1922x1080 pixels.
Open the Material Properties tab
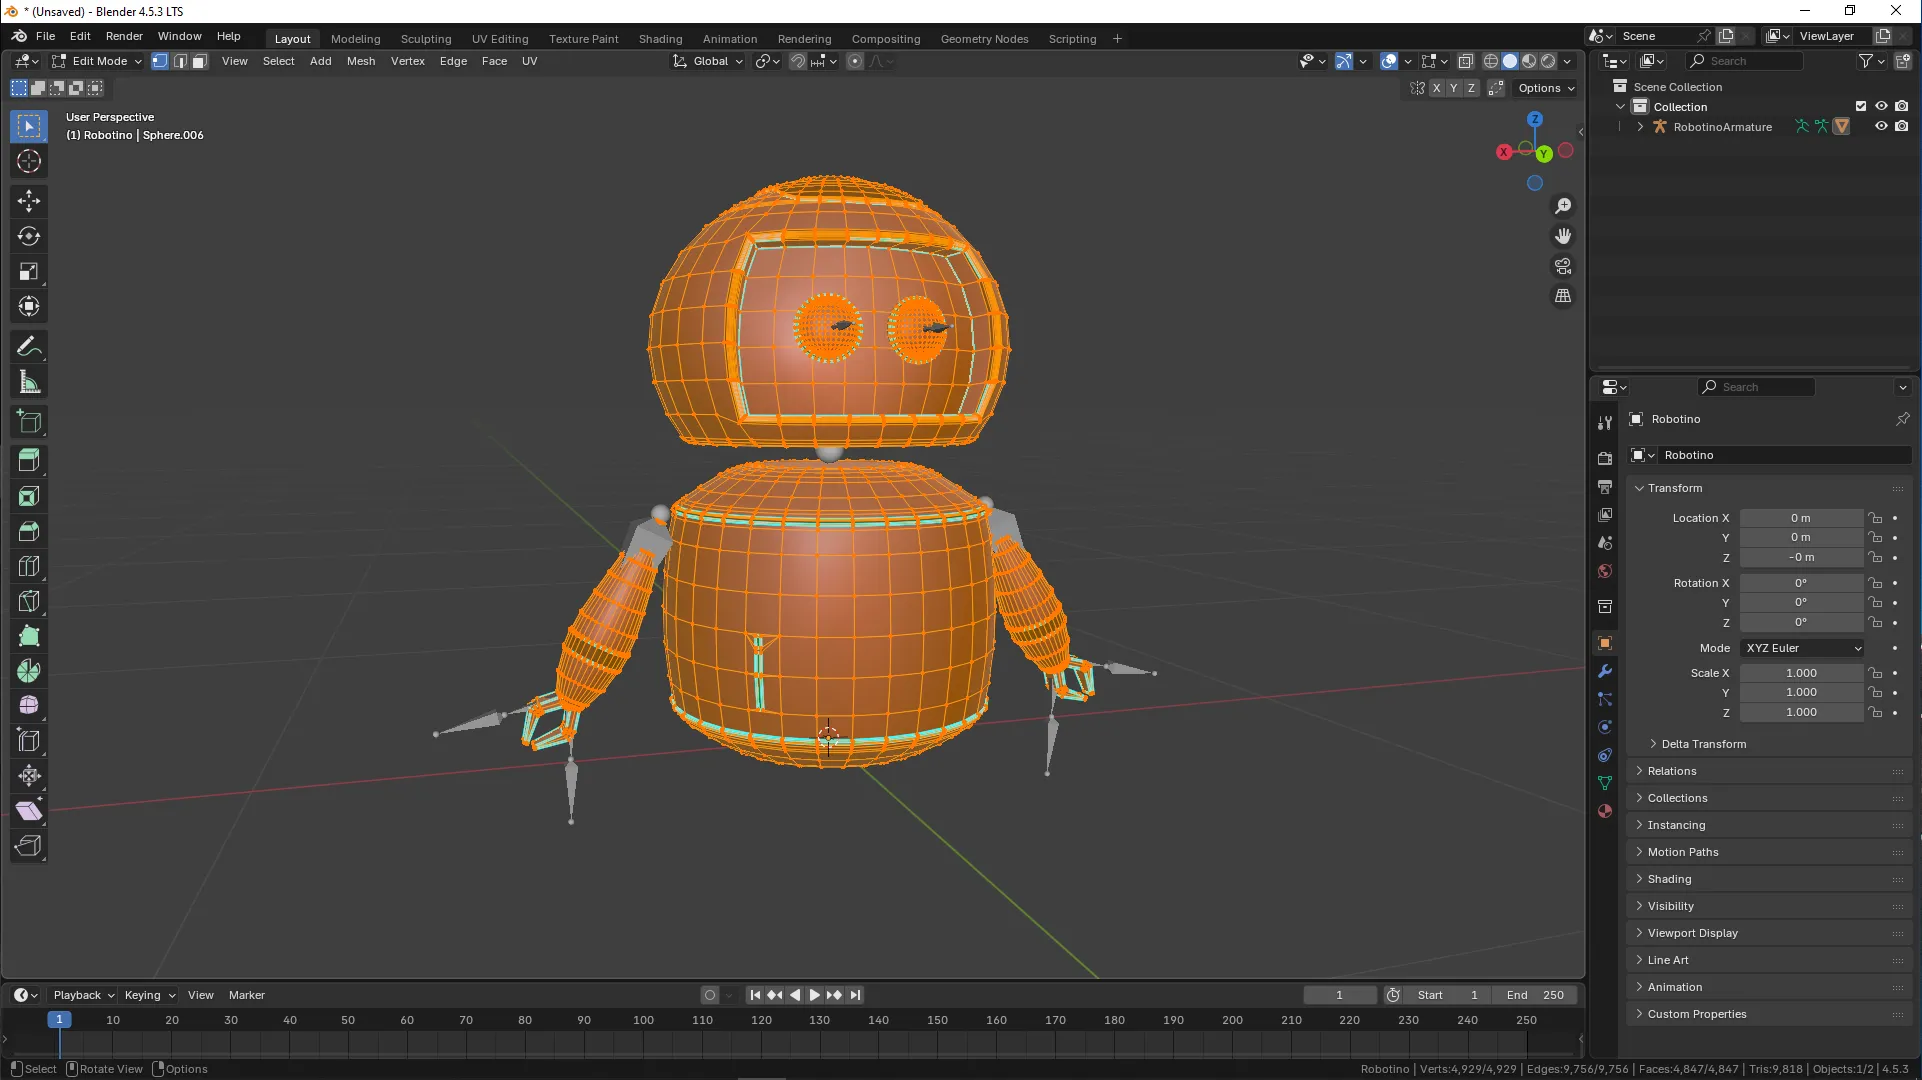1604,811
